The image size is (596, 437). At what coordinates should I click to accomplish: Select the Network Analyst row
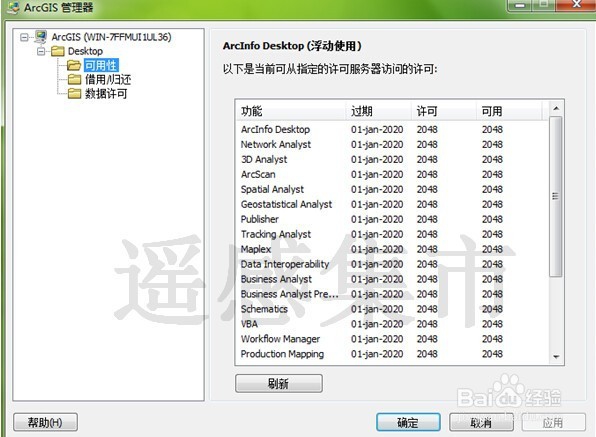[x=392, y=144]
